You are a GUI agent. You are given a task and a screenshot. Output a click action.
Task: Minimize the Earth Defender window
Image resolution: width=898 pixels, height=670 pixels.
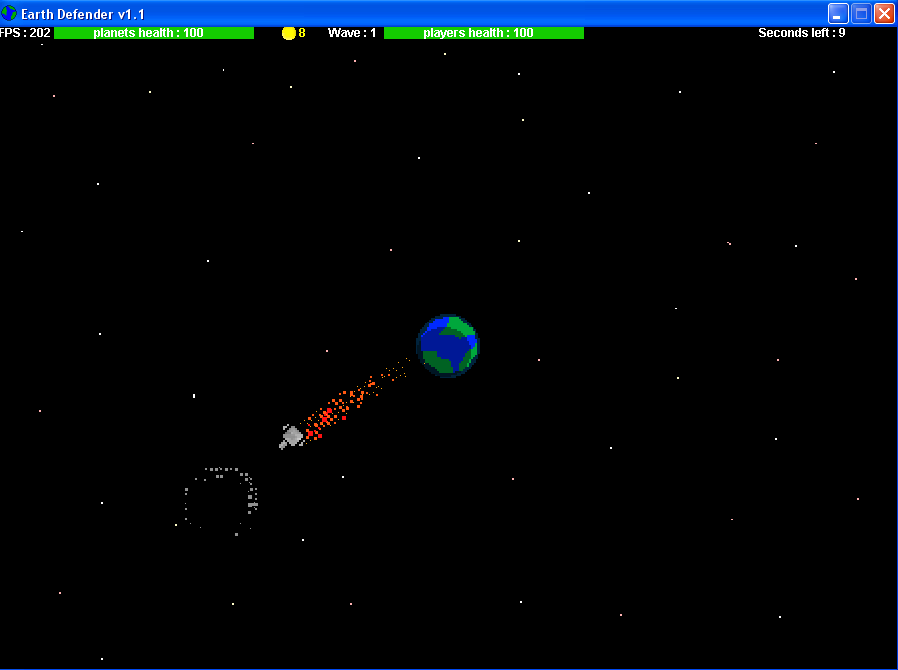[x=838, y=14]
